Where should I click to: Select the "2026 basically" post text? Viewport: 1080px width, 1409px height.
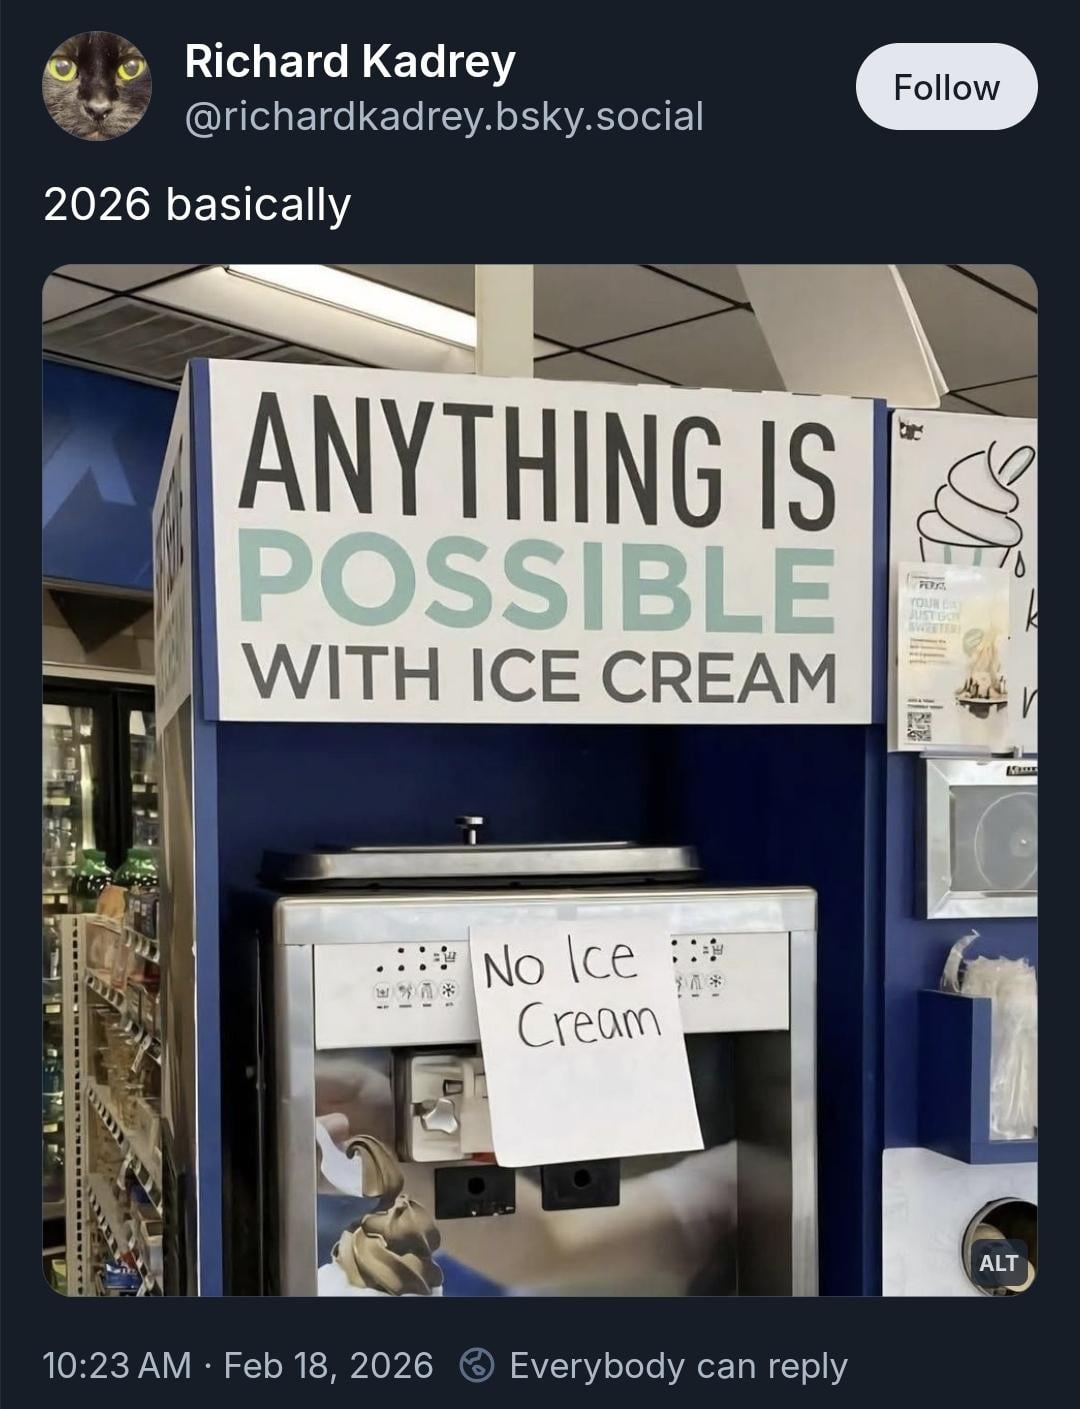pos(197,205)
